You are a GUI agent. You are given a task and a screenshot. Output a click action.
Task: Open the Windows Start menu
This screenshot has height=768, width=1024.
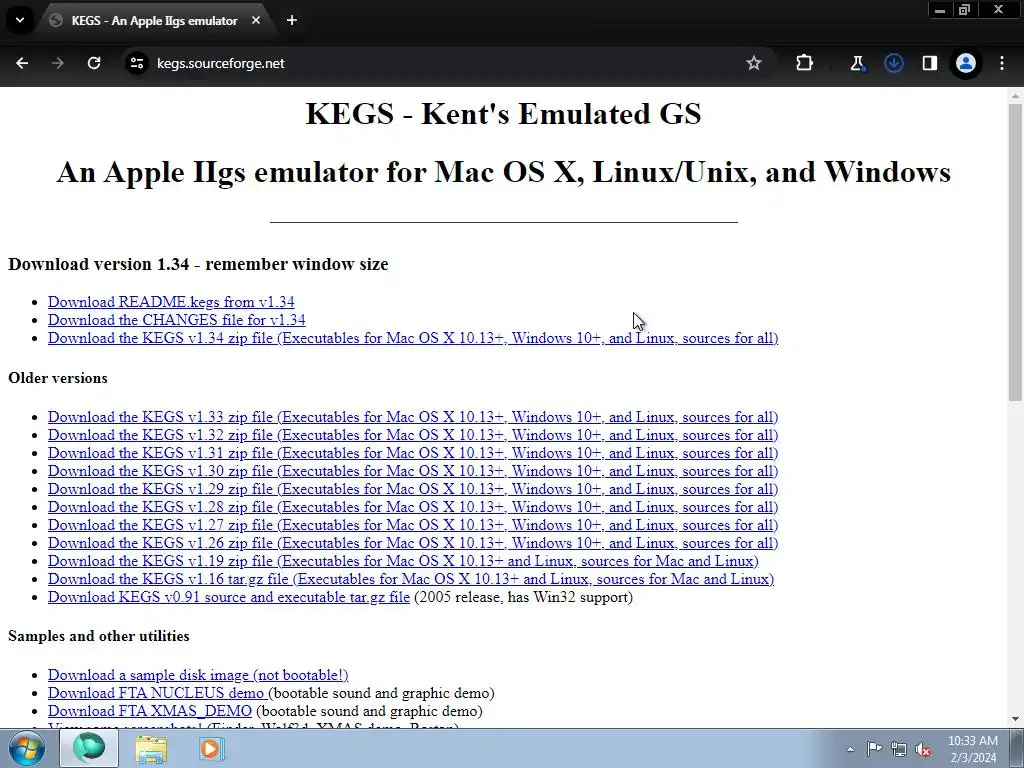(x=27, y=748)
